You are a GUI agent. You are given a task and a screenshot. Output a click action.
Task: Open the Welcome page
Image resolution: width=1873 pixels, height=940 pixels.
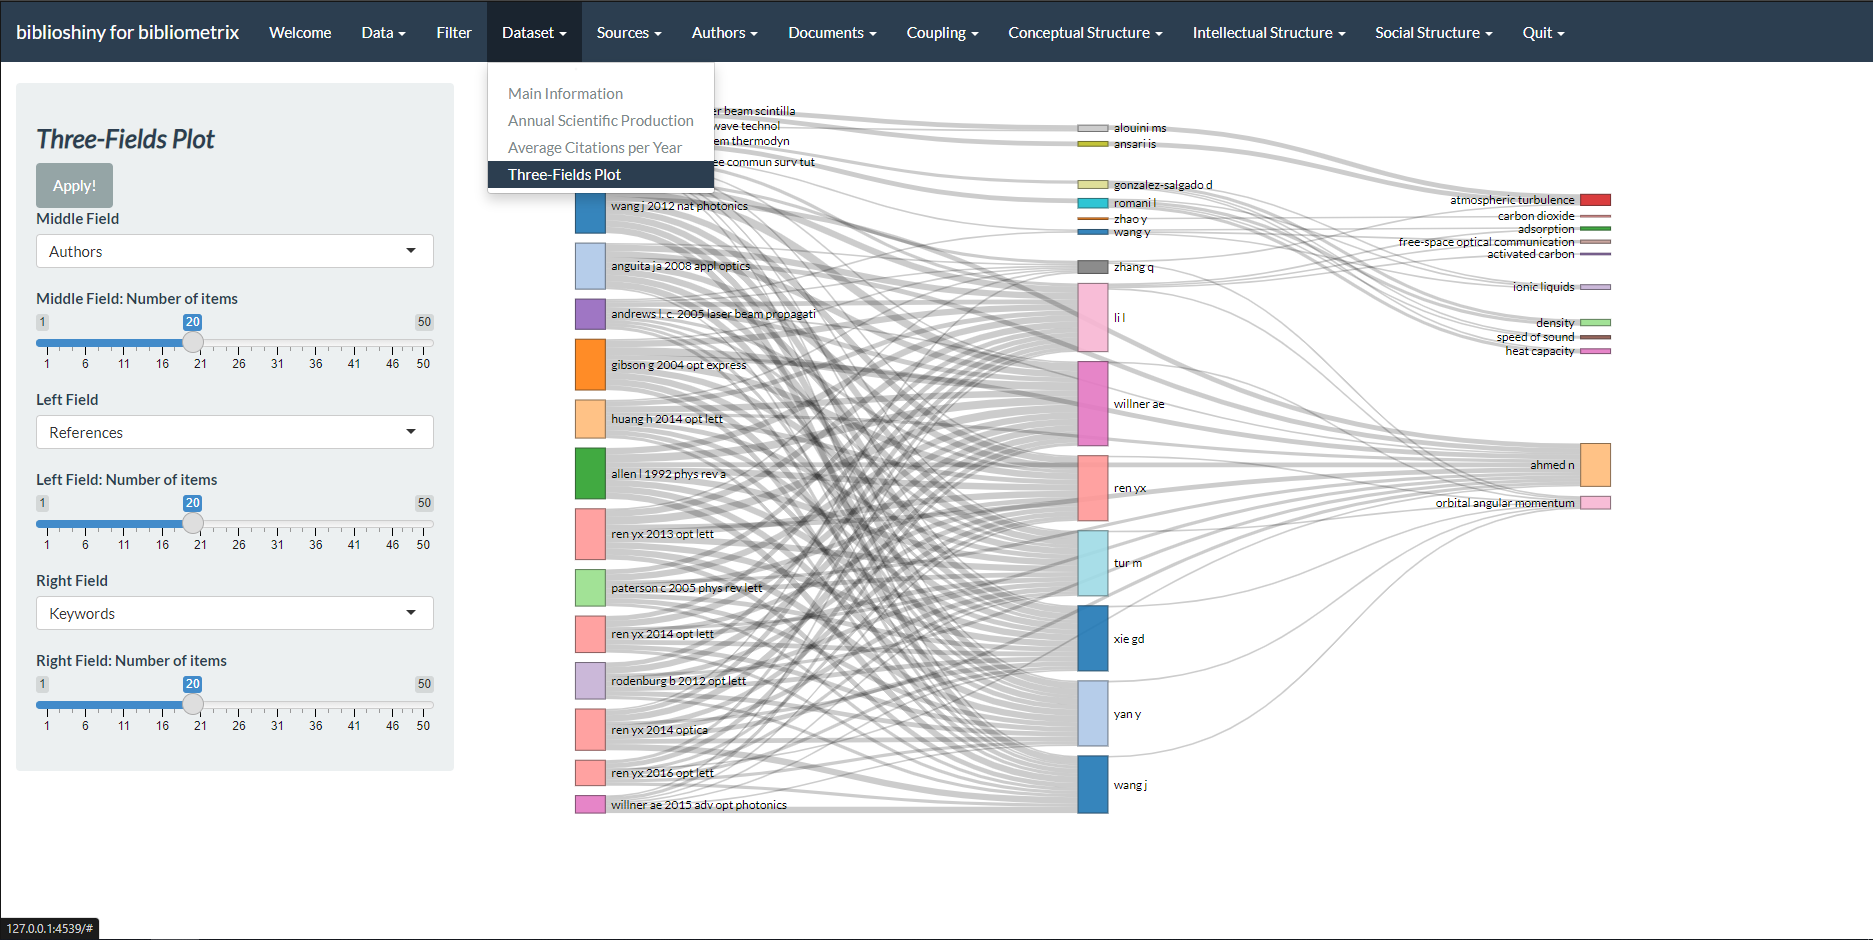(300, 32)
